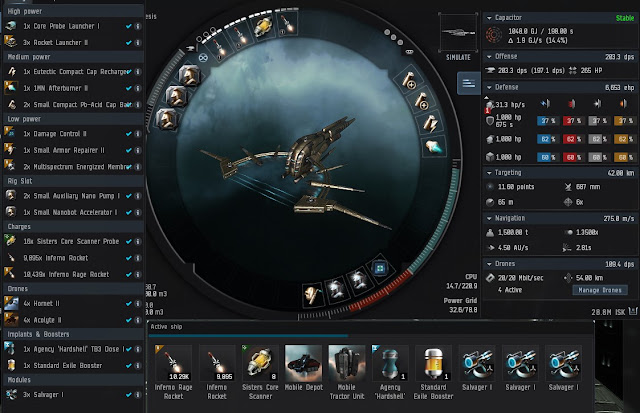Collapse the Capacitor section

tap(489, 18)
